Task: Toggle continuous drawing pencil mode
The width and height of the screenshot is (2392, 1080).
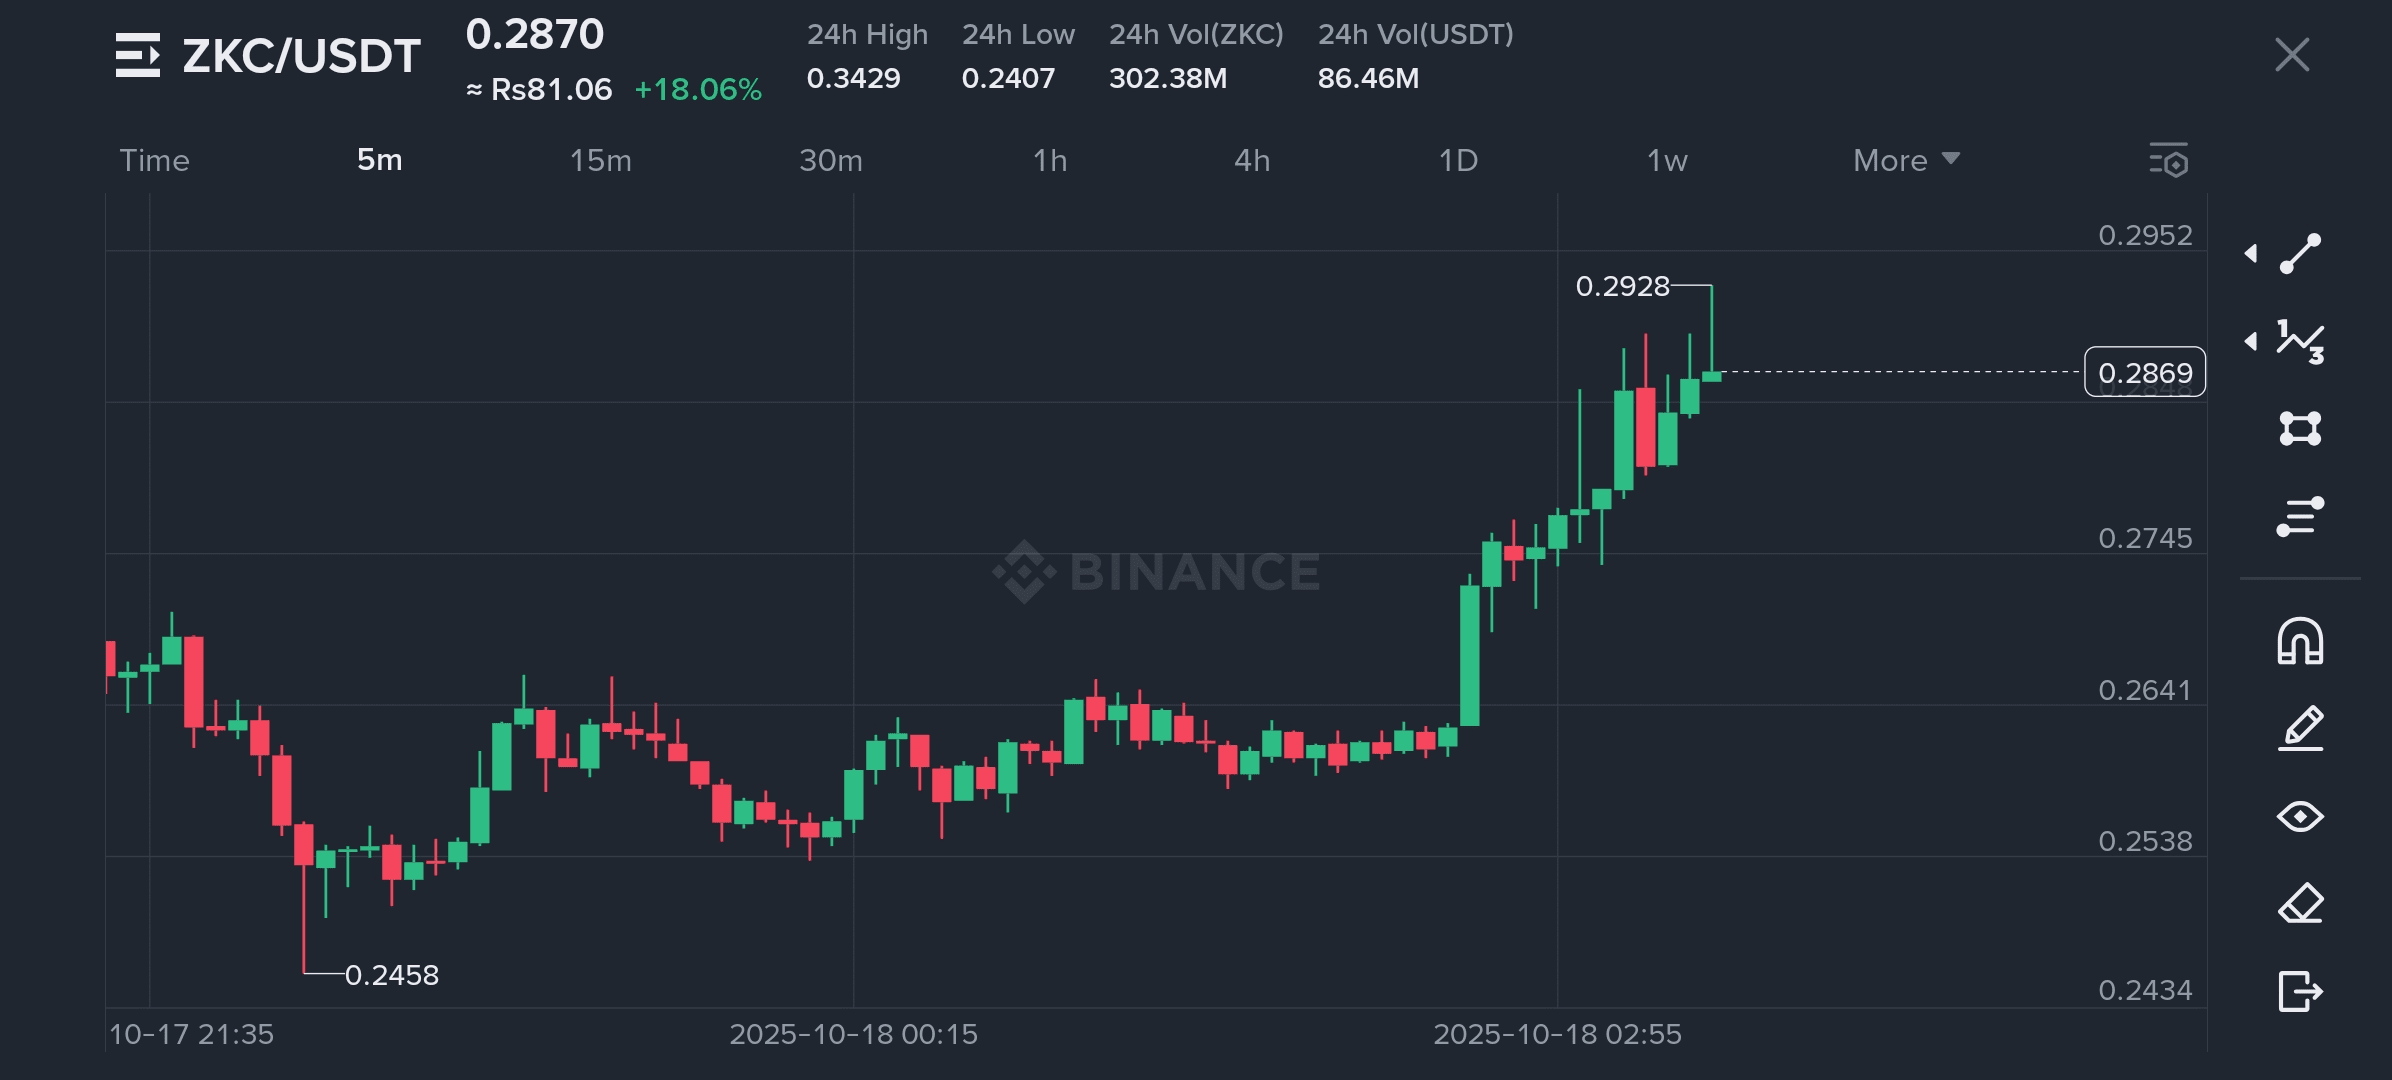Action: (x=2300, y=729)
